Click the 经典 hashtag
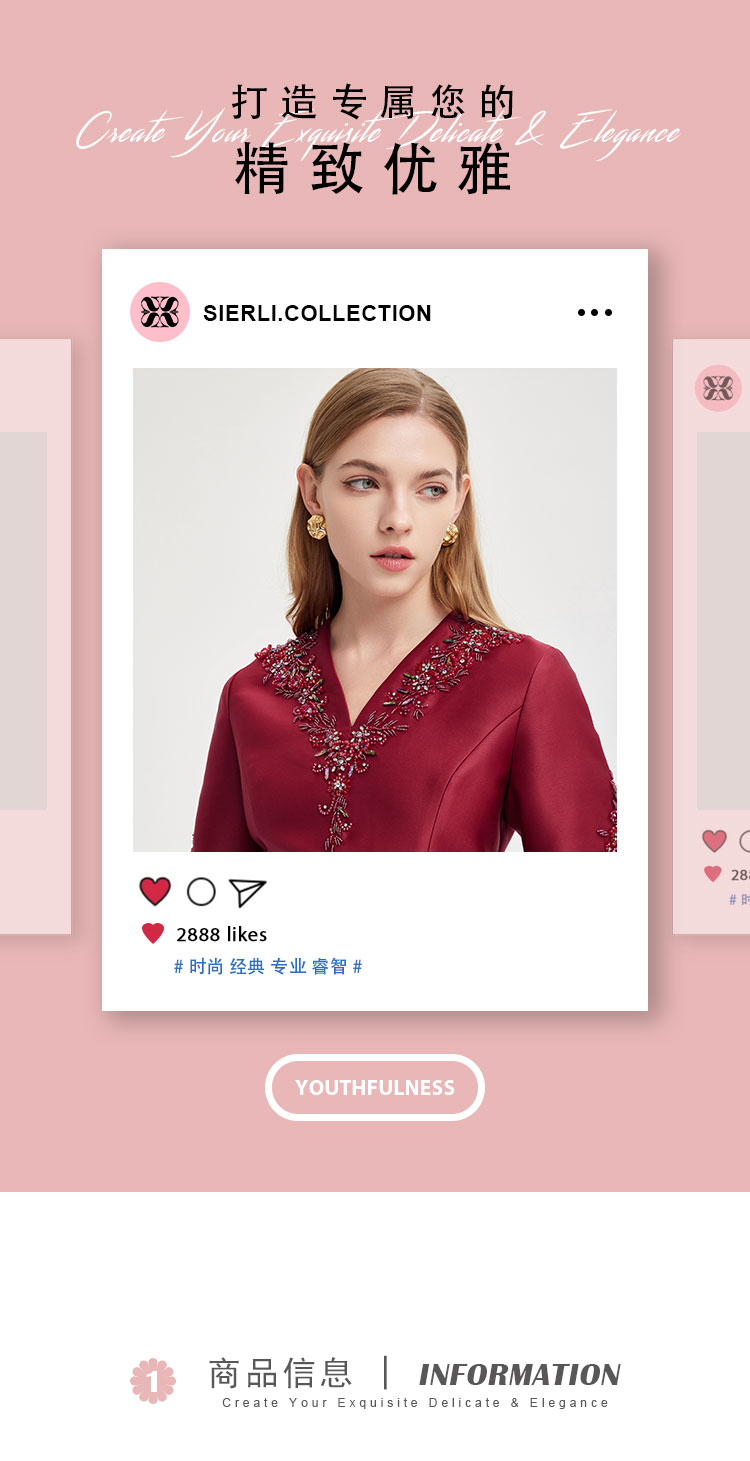This screenshot has width=750, height=1461. coord(247,967)
